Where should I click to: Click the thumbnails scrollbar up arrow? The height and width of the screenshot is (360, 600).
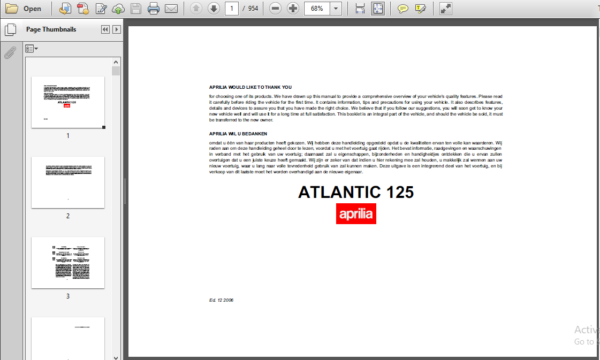pos(116,62)
